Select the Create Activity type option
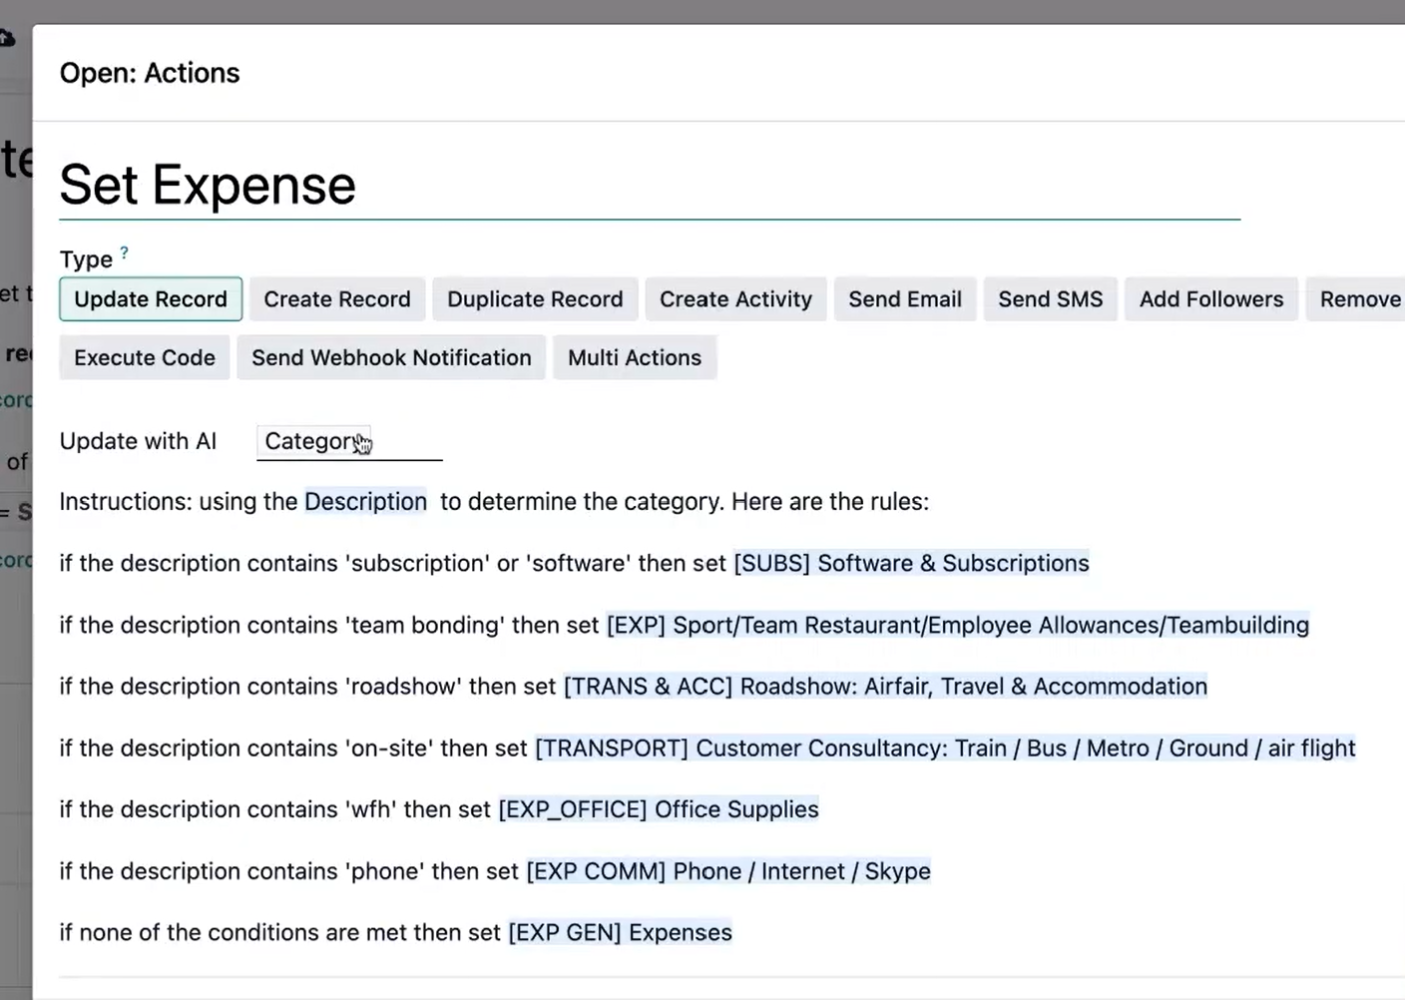The height and width of the screenshot is (1000, 1405). coord(735,299)
